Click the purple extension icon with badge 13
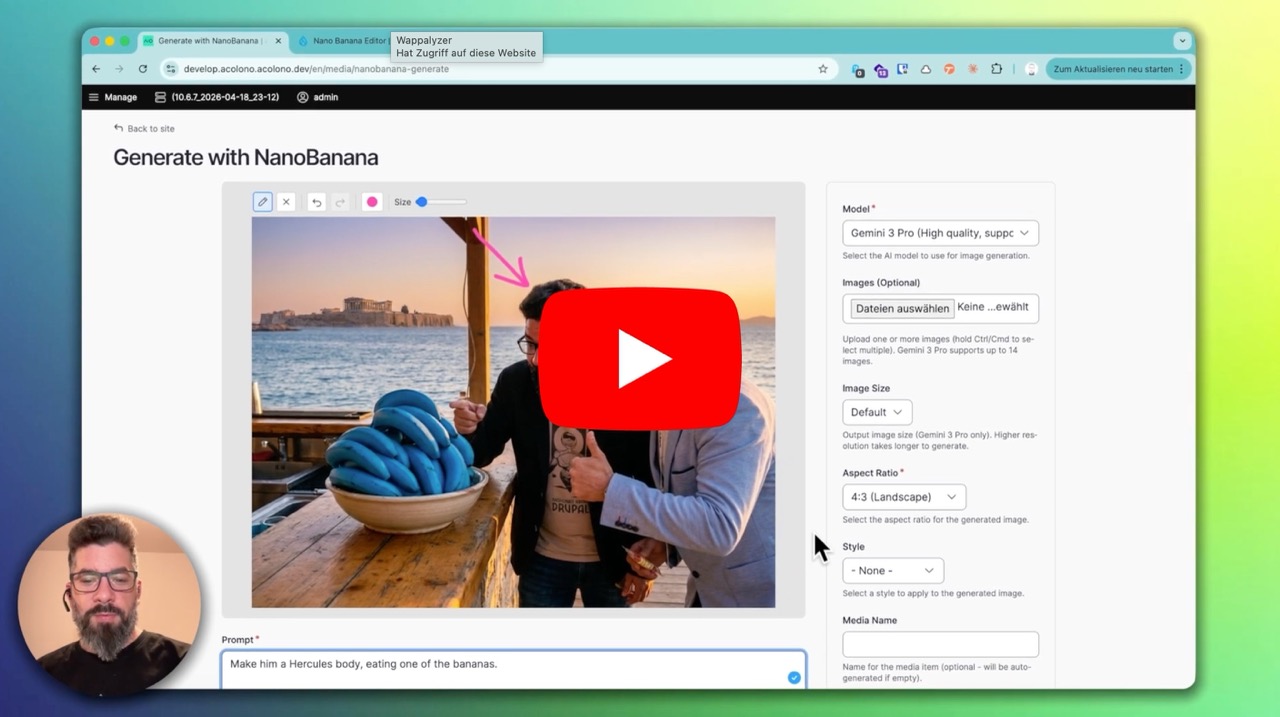The image size is (1280, 717). (880, 70)
